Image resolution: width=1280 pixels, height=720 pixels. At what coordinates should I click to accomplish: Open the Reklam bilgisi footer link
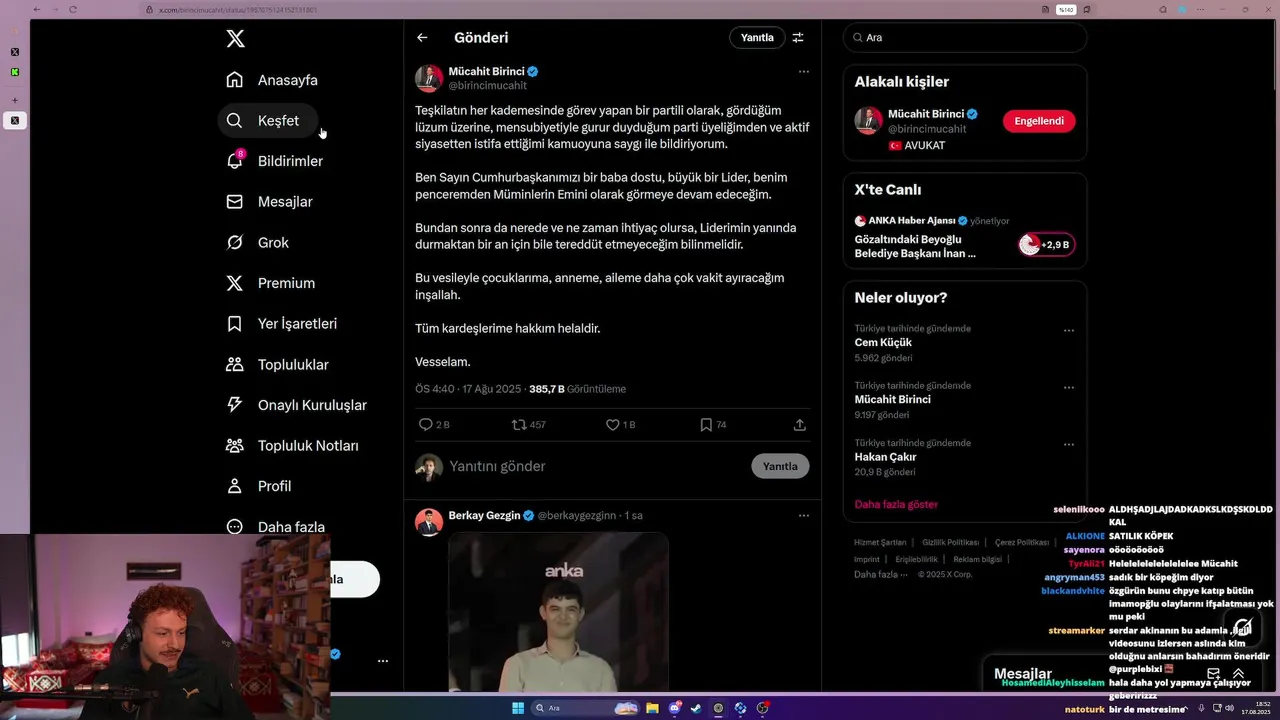[x=977, y=559]
